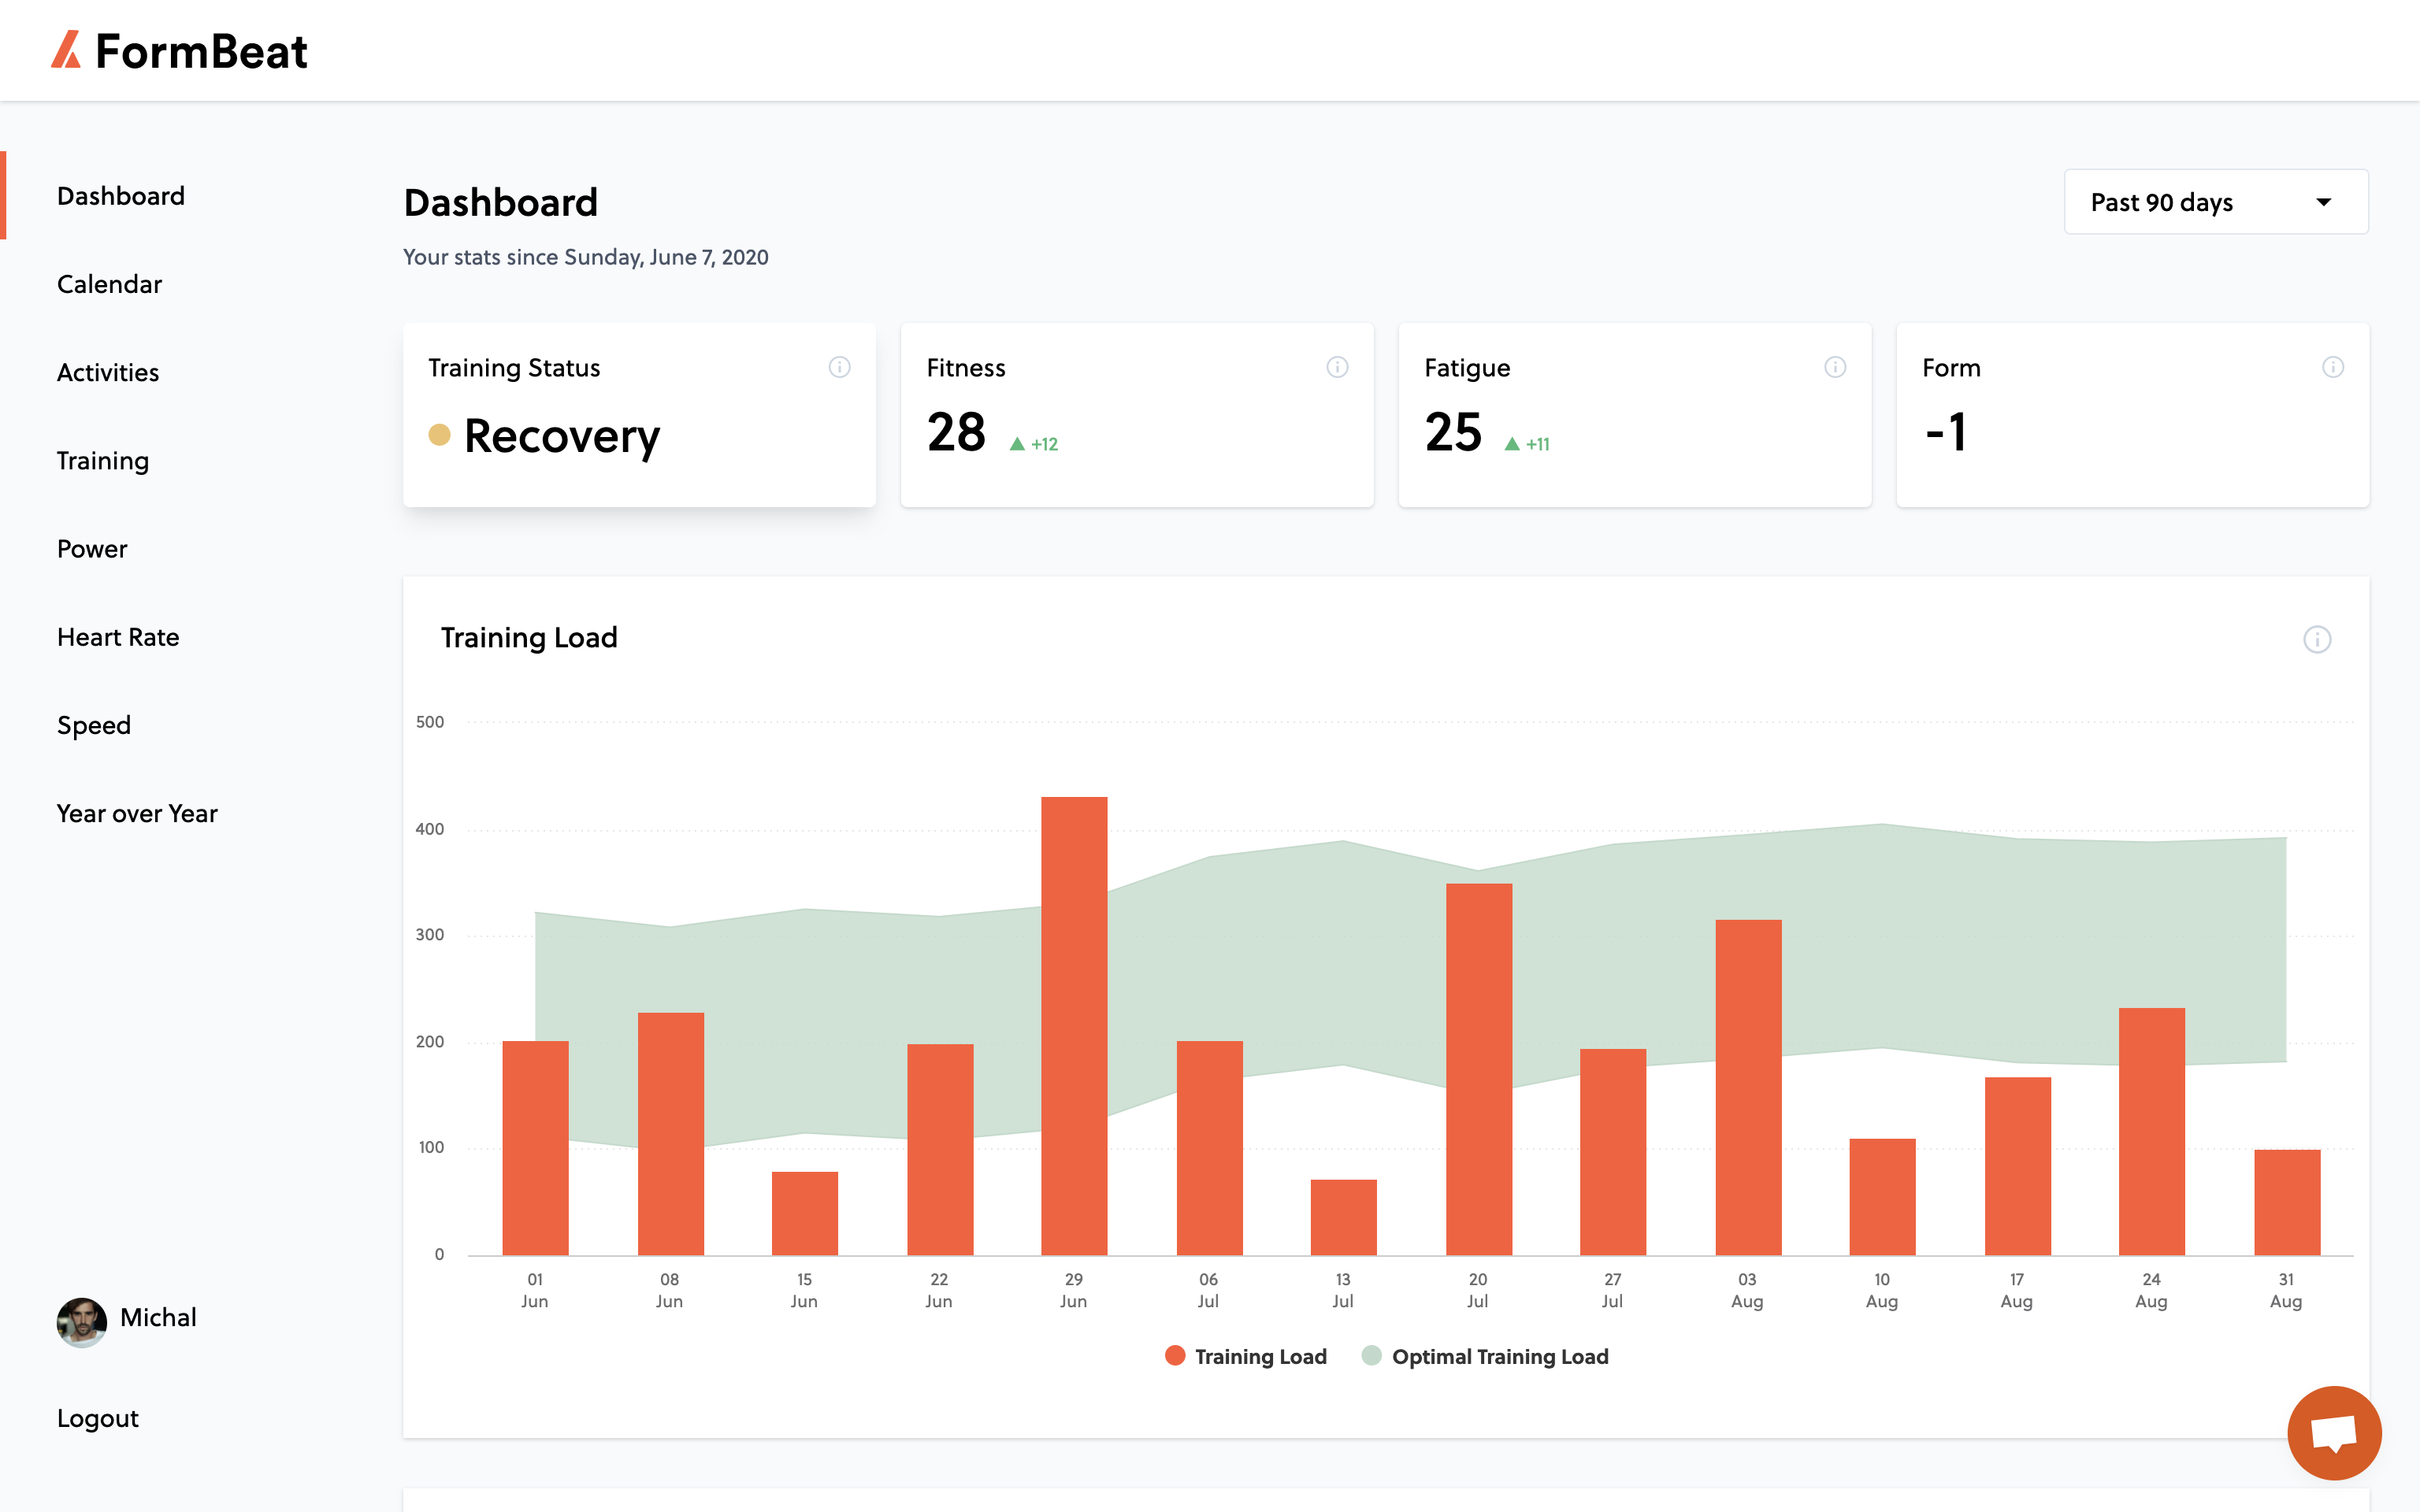Toggle Training Load legend series
Viewport: 2420px width, 1512px height.
(x=1246, y=1356)
